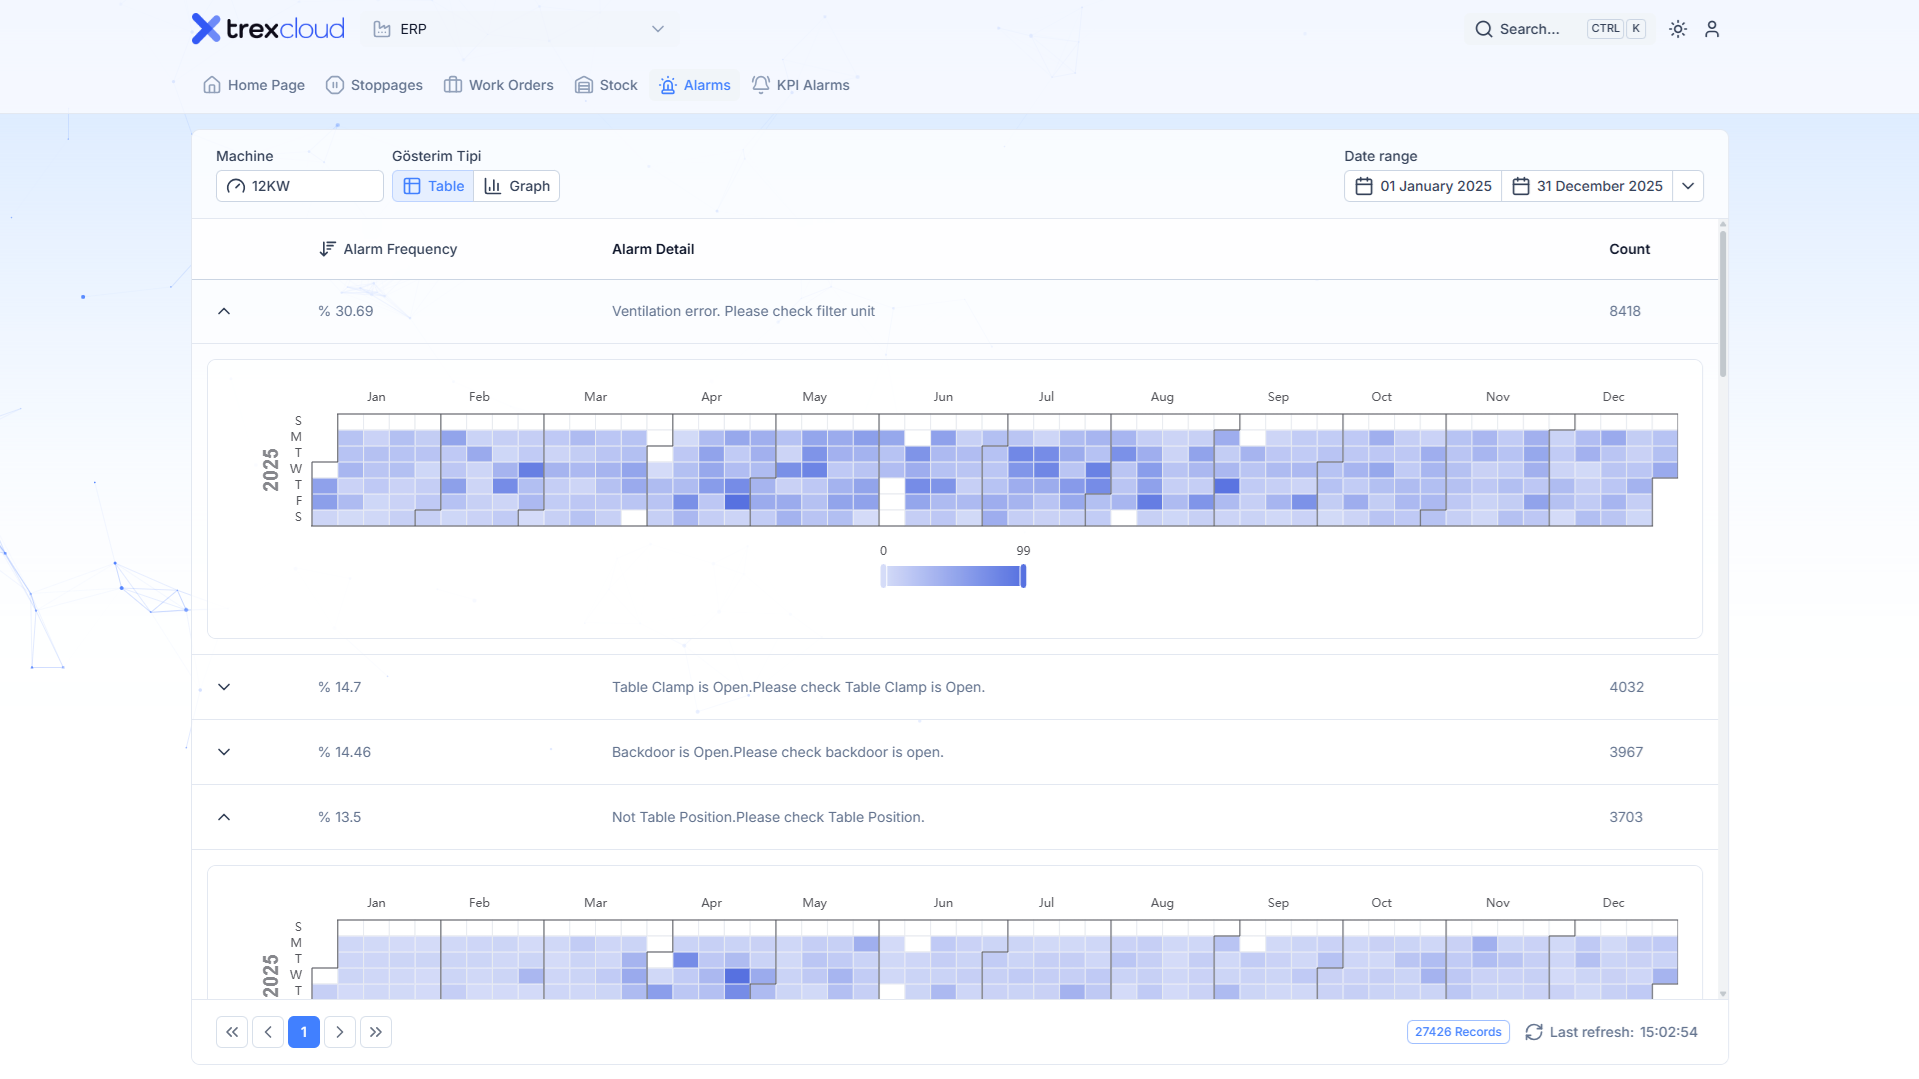Click the % 14.46 frequency value
The width and height of the screenshot is (1919, 1079).
345,752
